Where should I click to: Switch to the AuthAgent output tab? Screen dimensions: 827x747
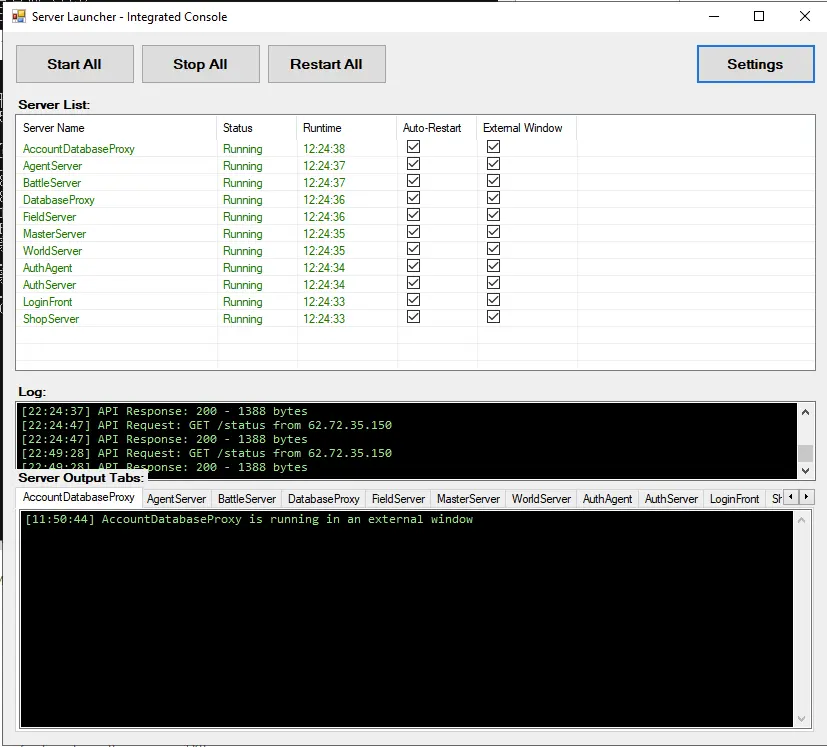tap(607, 499)
